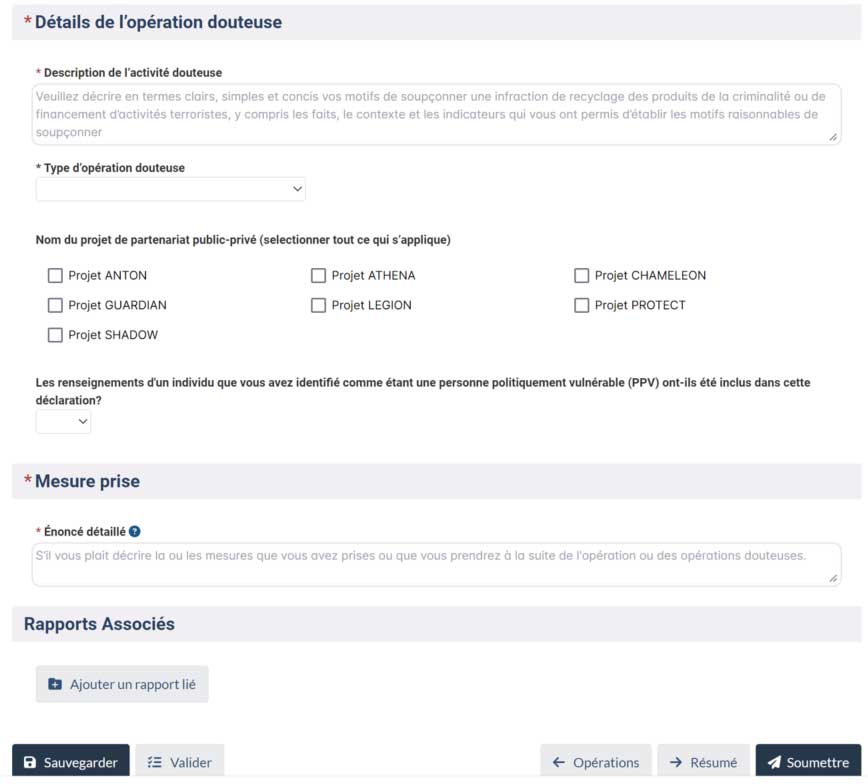Enable the Projet SHADOW checkbox
Screen dimensions: 868x784
[x=55, y=335]
